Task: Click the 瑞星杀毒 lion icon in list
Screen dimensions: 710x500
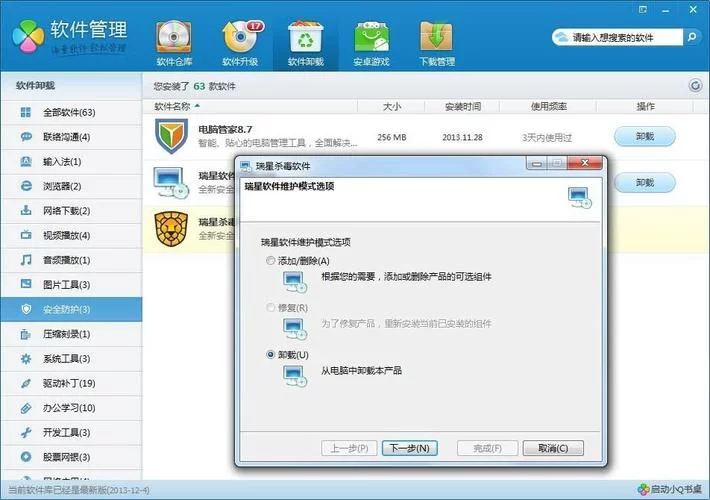Action: tap(171, 229)
